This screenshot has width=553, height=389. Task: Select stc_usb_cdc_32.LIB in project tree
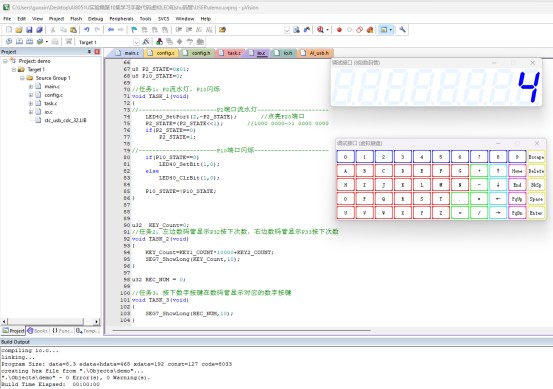click(65, 120)
